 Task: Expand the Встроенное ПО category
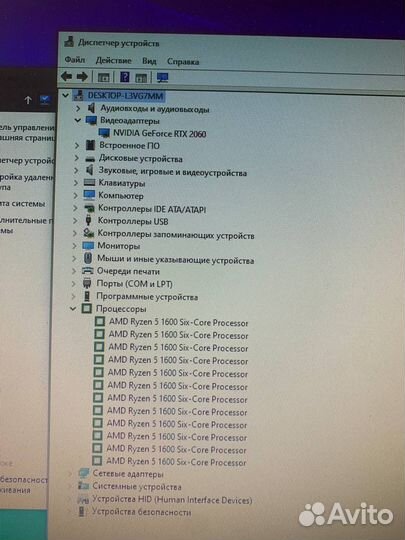coord(77,146)
